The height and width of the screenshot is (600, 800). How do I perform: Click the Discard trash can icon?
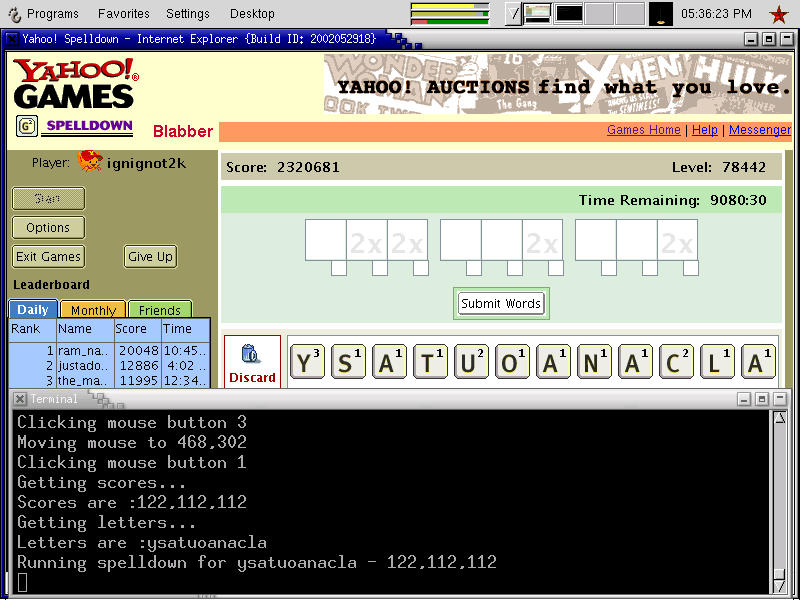(x=251, y=354)
